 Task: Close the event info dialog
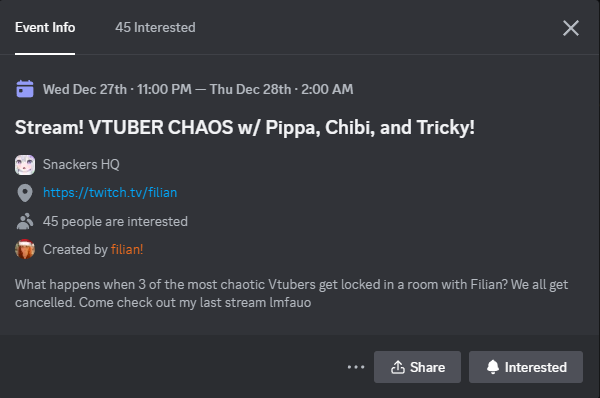[571, 28]
